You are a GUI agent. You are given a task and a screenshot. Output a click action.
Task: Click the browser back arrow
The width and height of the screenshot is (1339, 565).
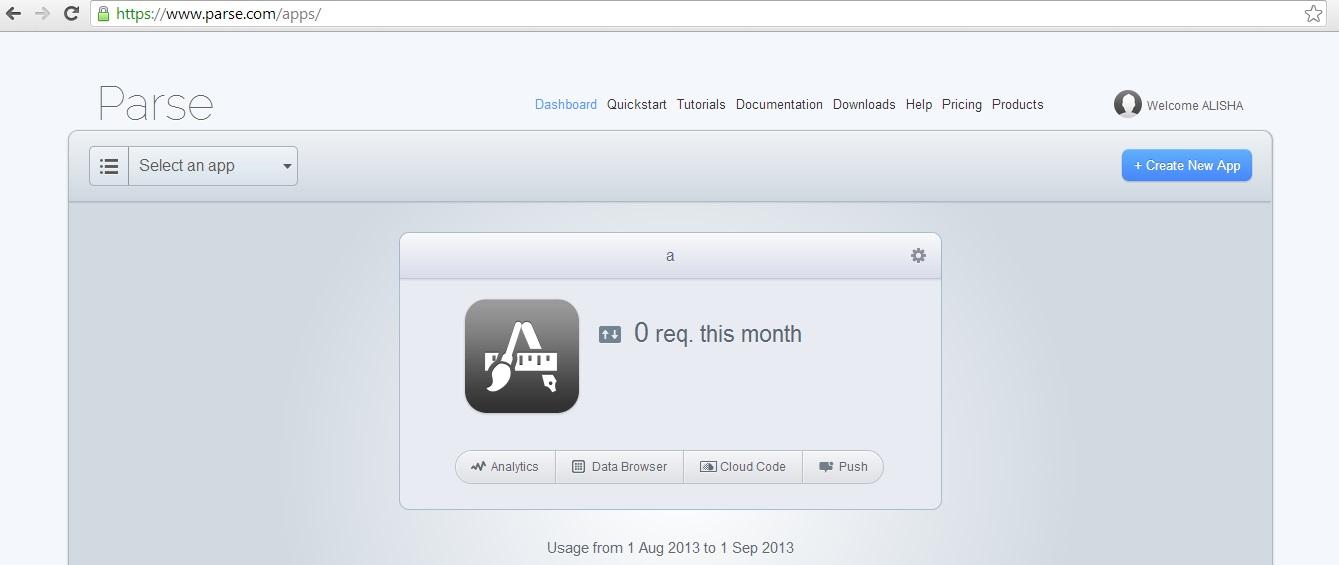14,14
